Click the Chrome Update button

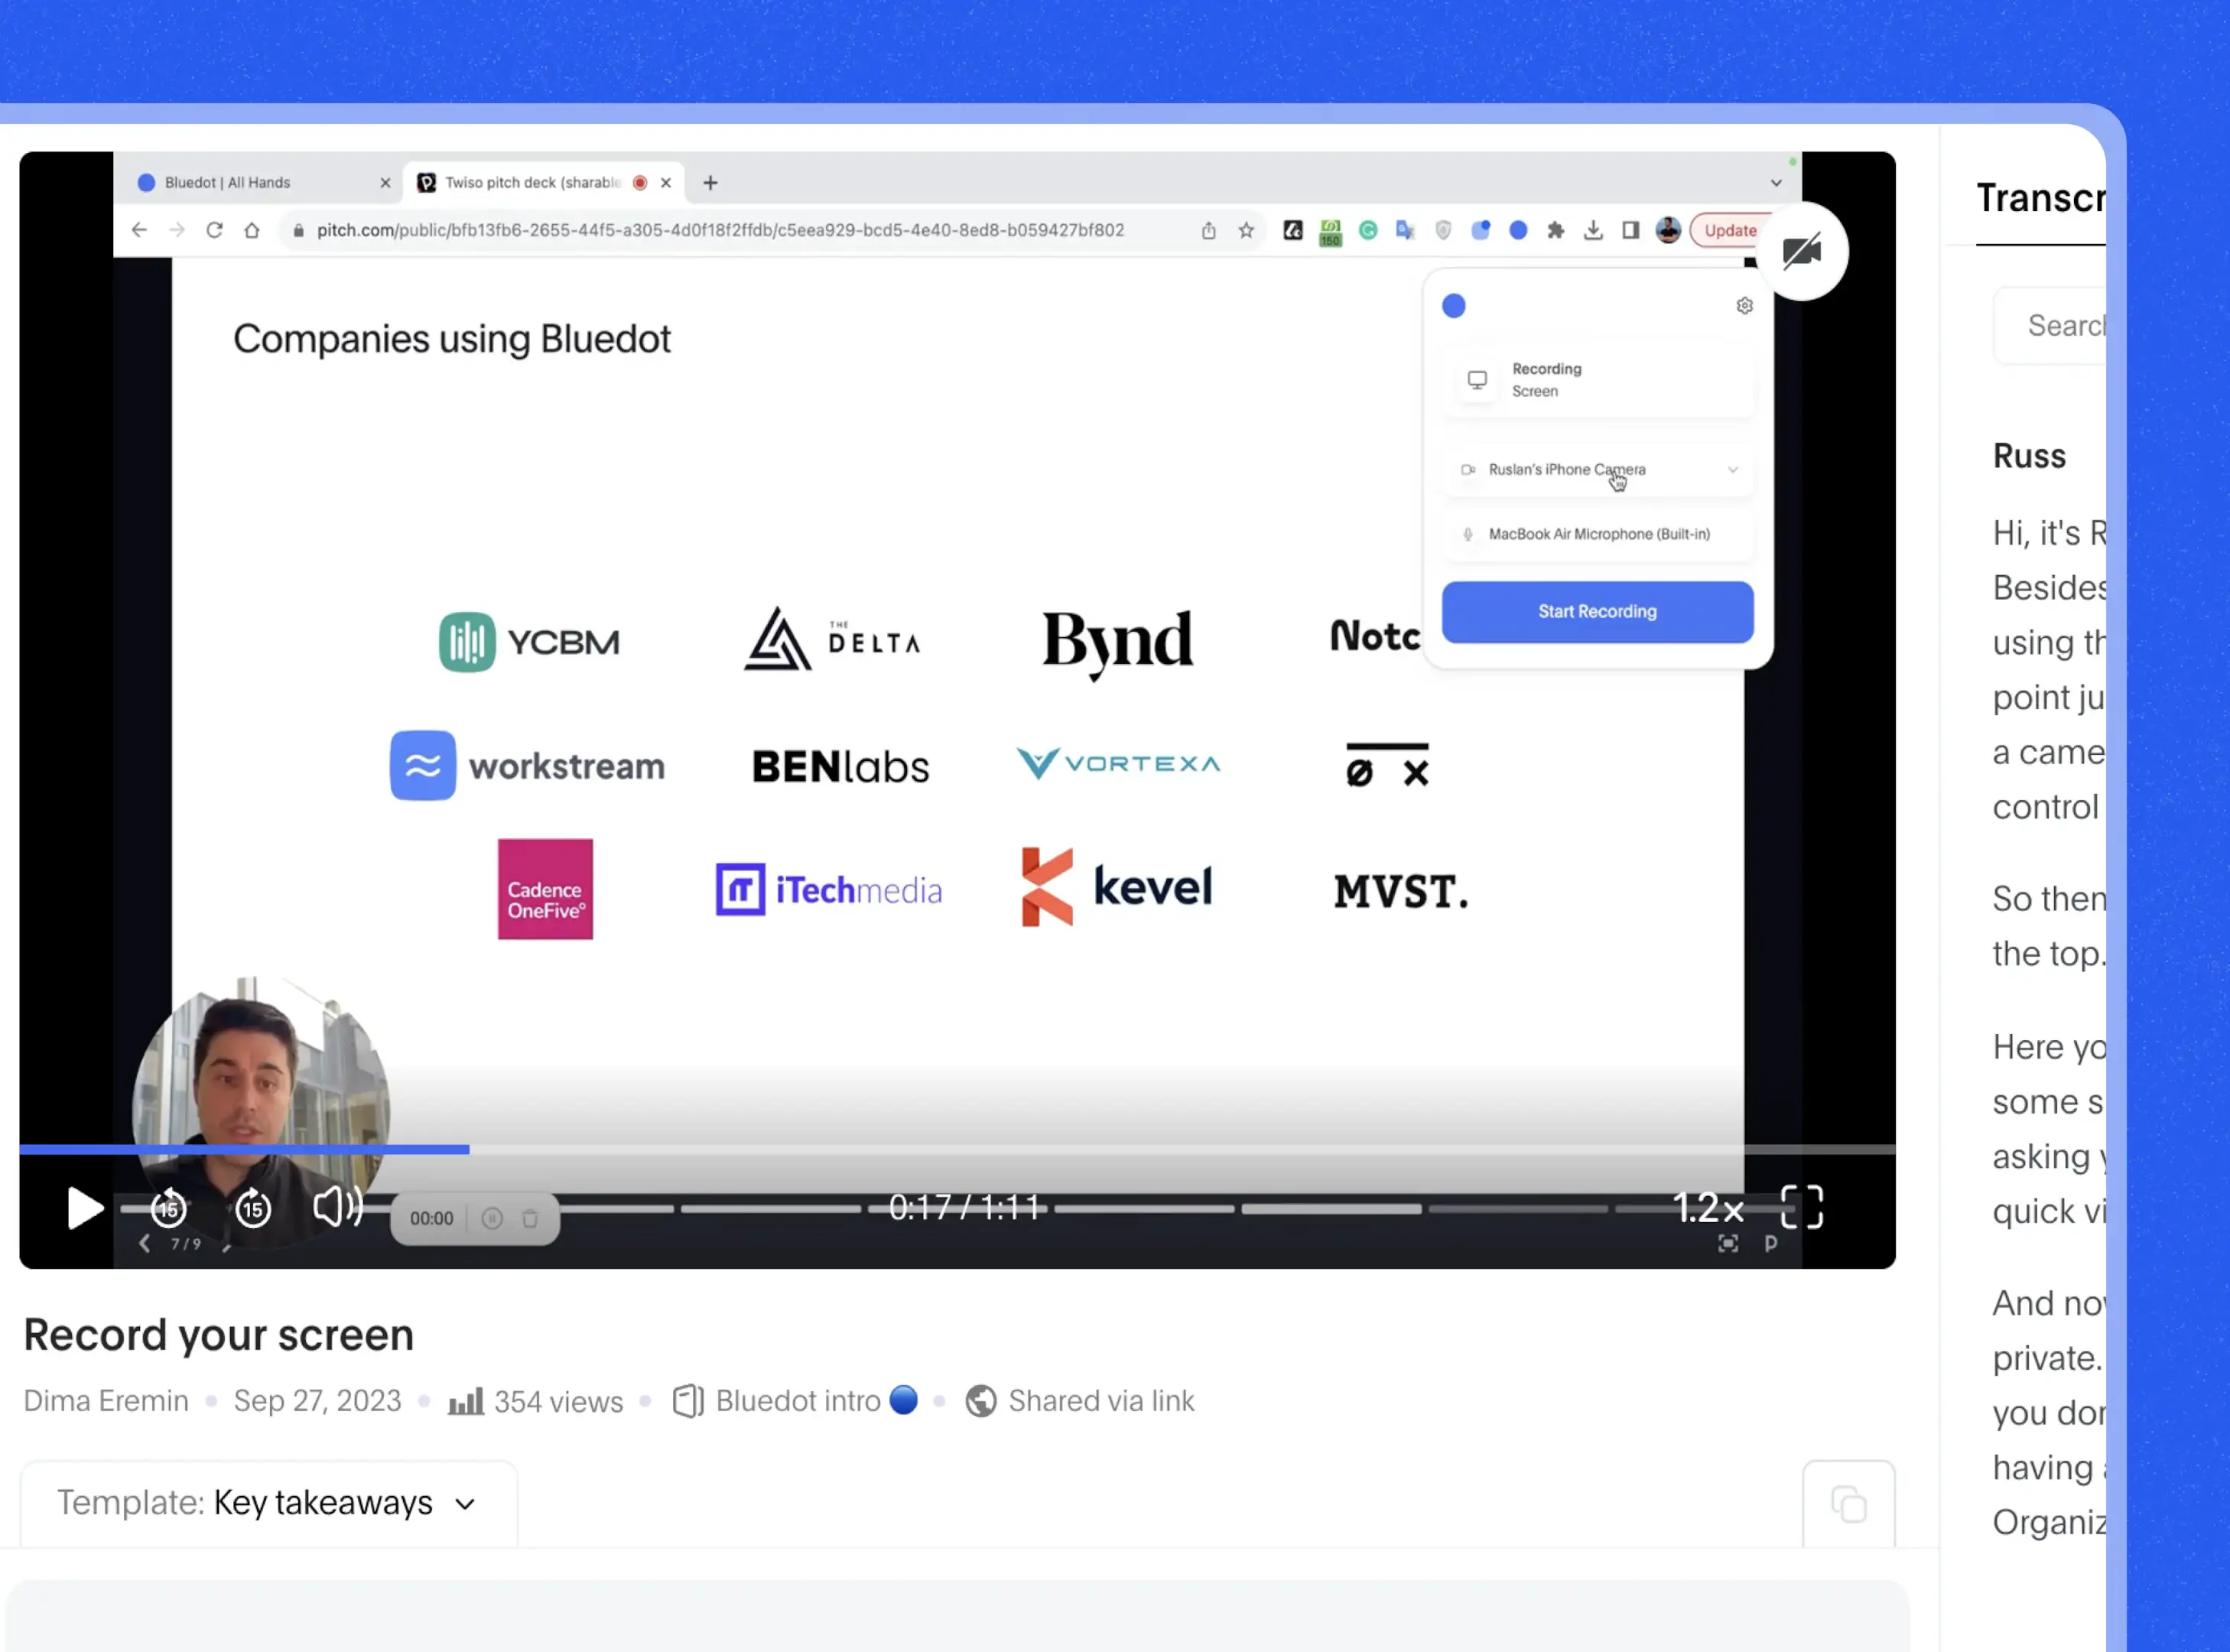pyautogui.click(x=1731, y=231)
